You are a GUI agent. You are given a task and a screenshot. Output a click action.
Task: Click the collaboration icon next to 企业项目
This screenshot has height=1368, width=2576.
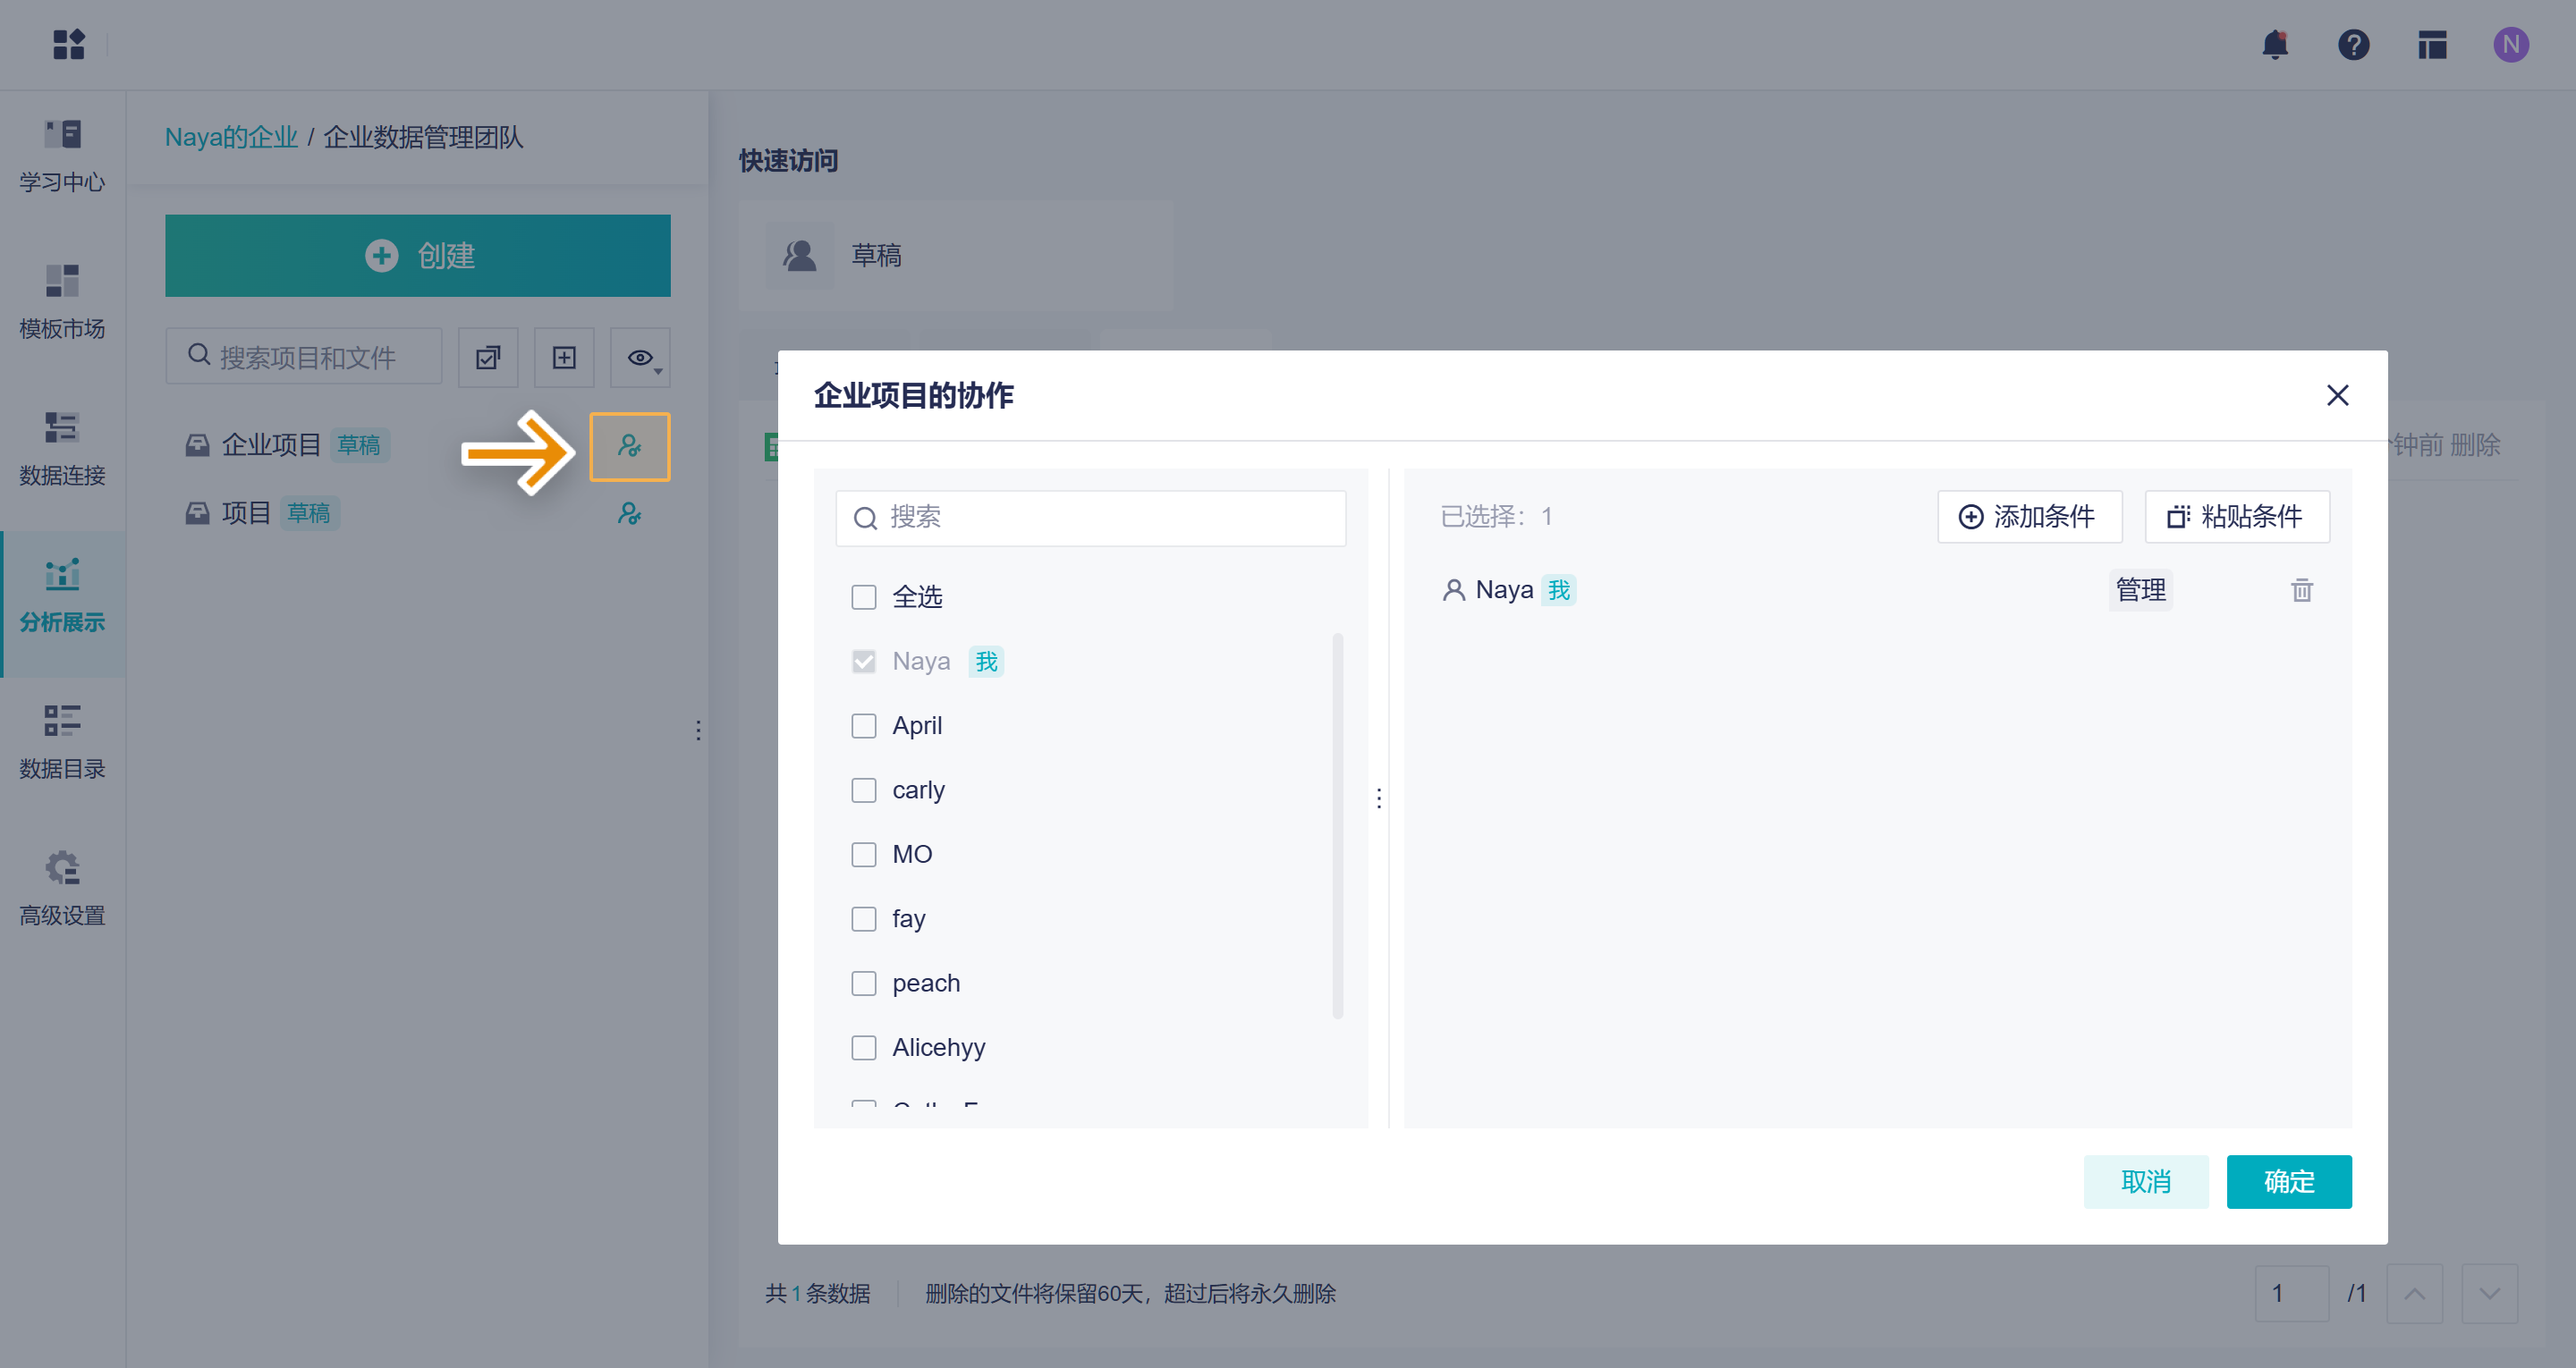629,446
